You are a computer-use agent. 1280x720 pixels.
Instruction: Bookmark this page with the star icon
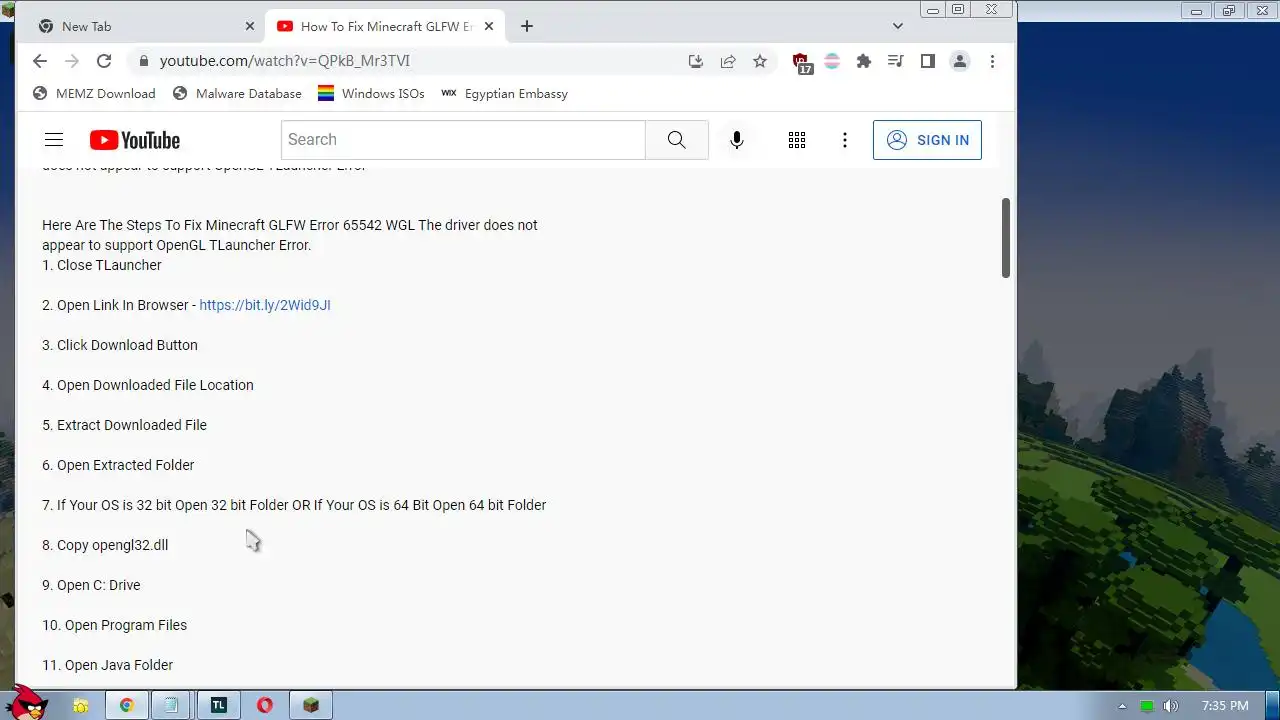[760, 61]
